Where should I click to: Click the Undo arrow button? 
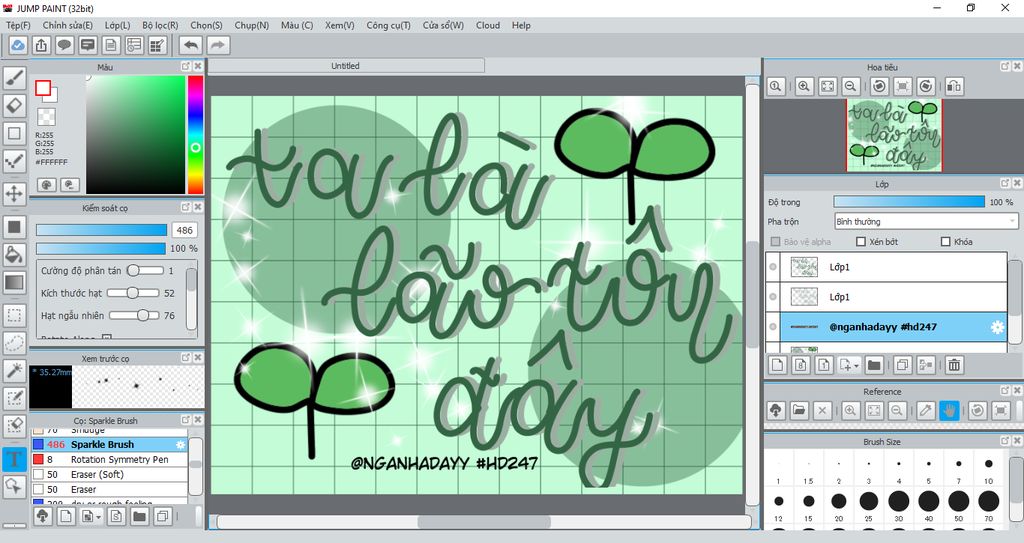click(191, 45)
